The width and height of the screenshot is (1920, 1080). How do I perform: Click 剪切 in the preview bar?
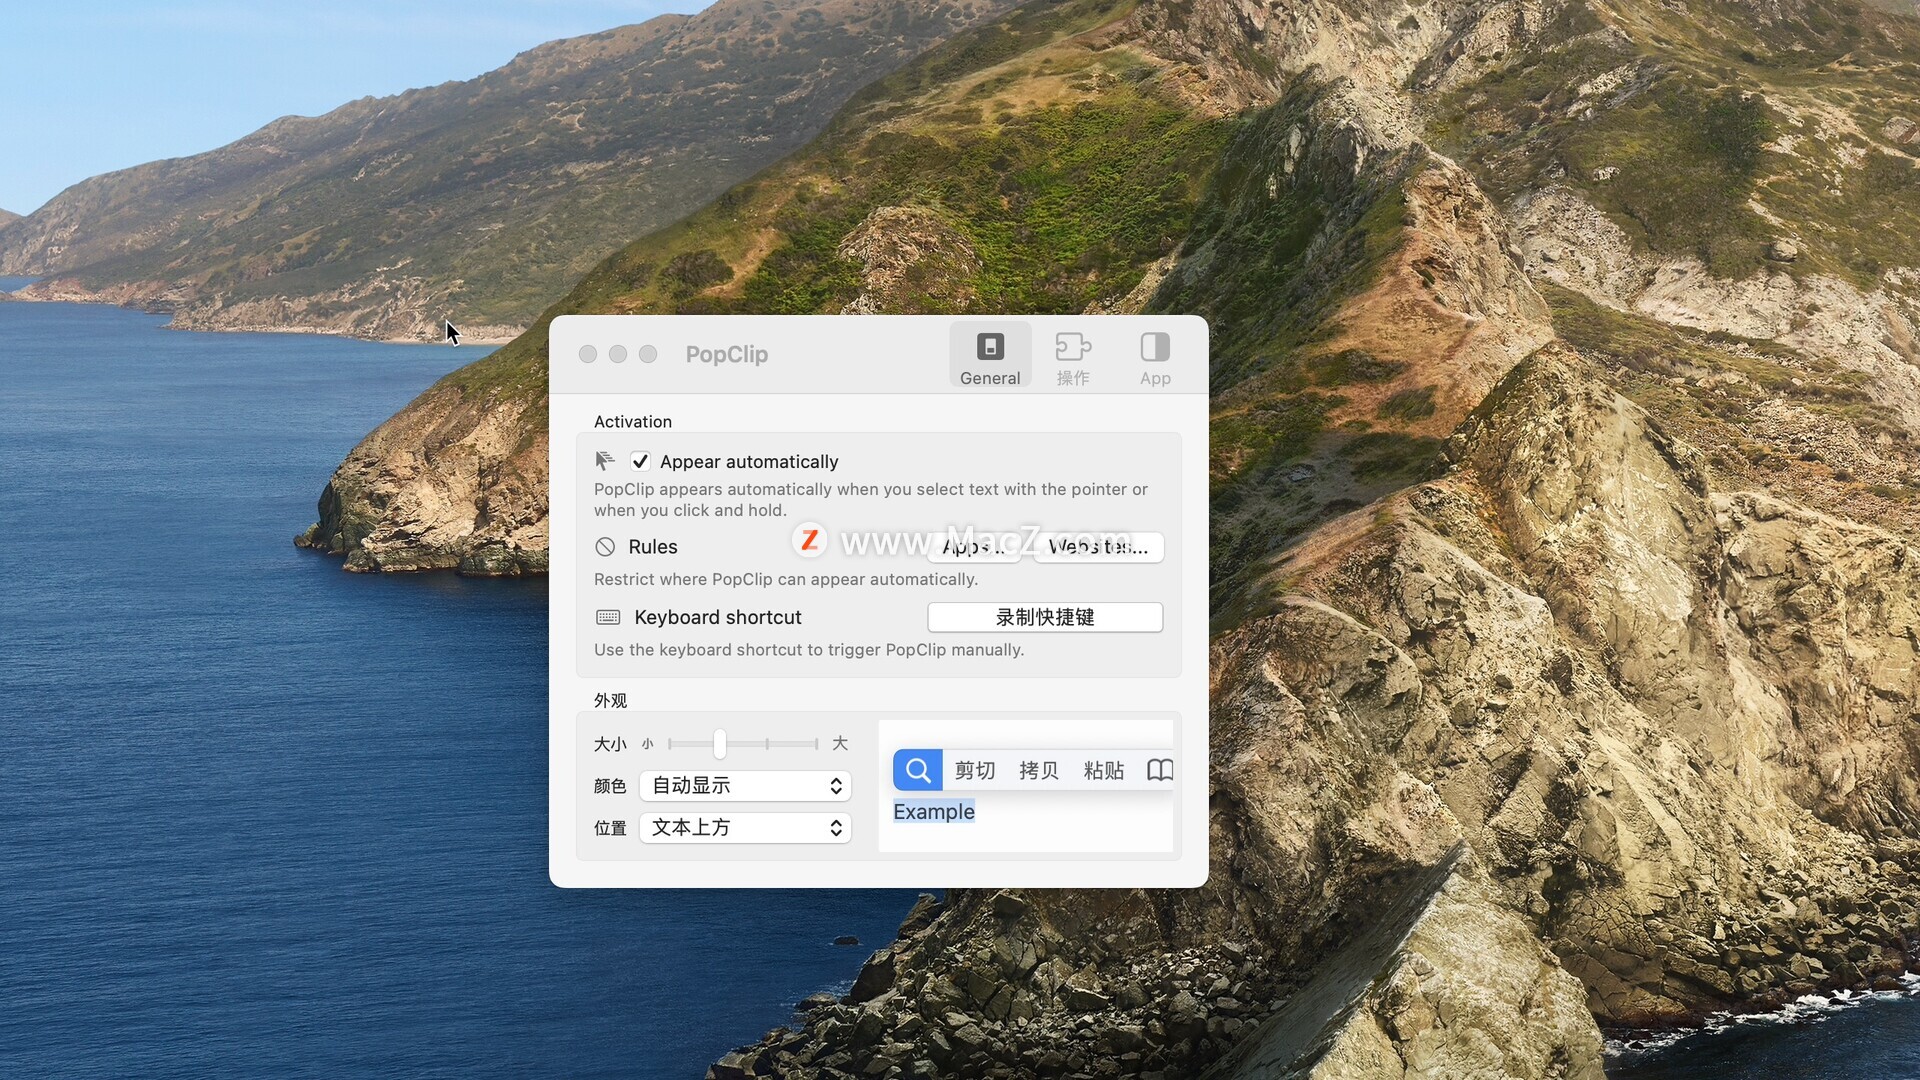974,770
